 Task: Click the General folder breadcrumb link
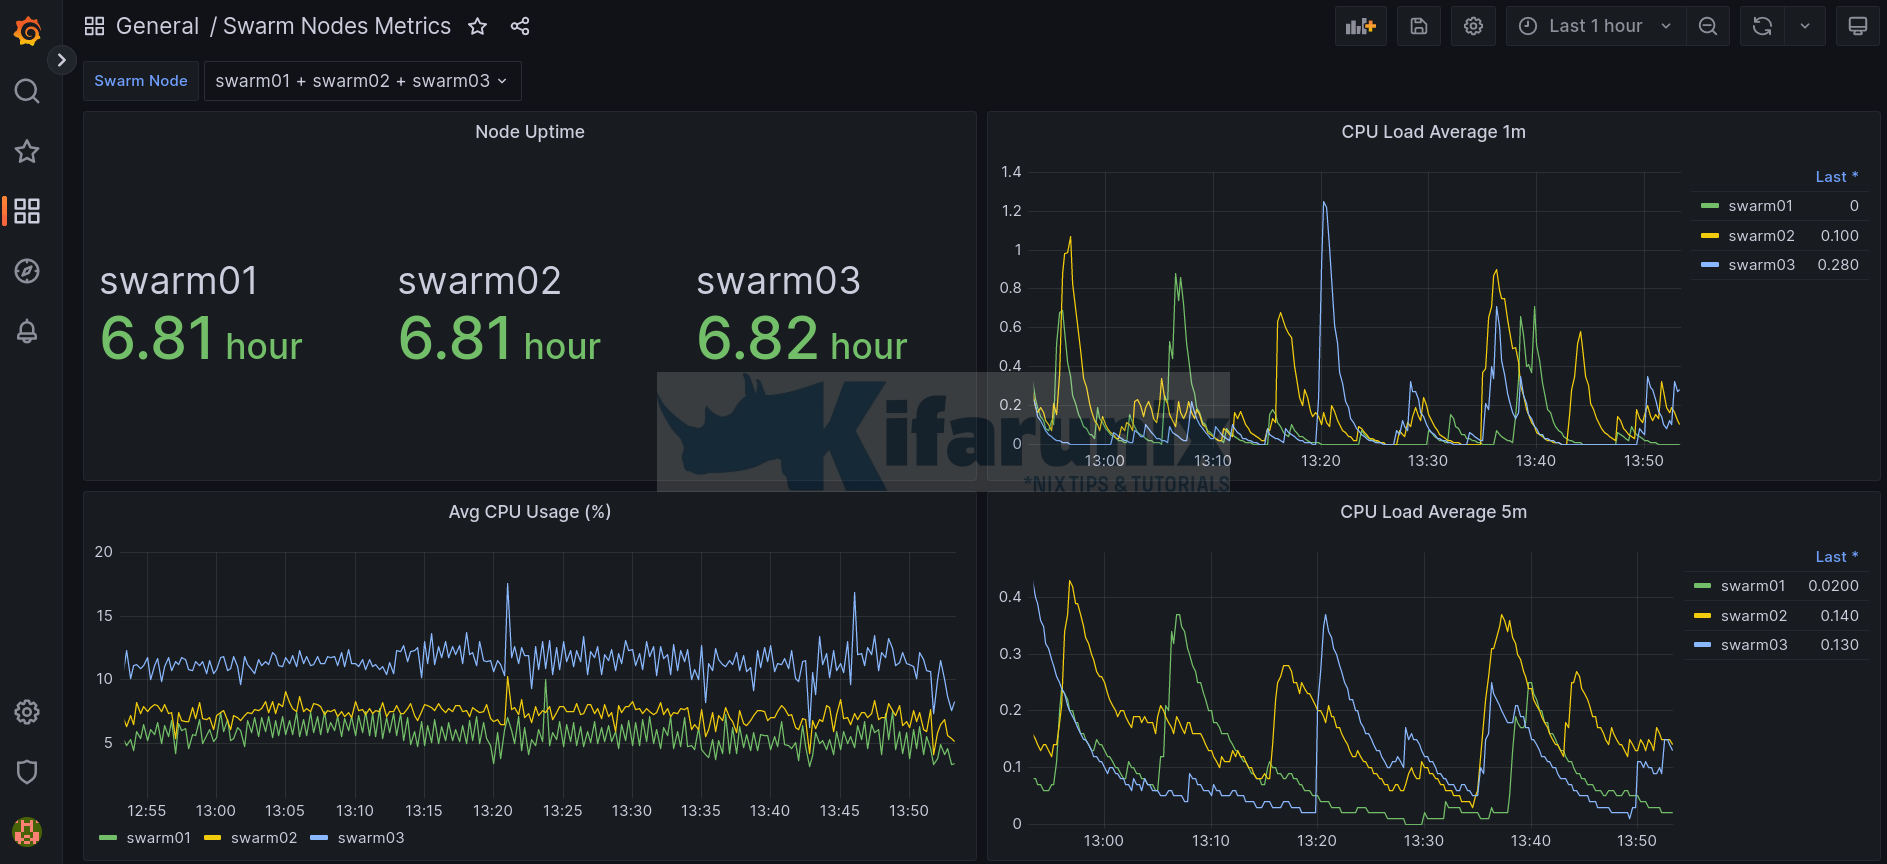157,26
